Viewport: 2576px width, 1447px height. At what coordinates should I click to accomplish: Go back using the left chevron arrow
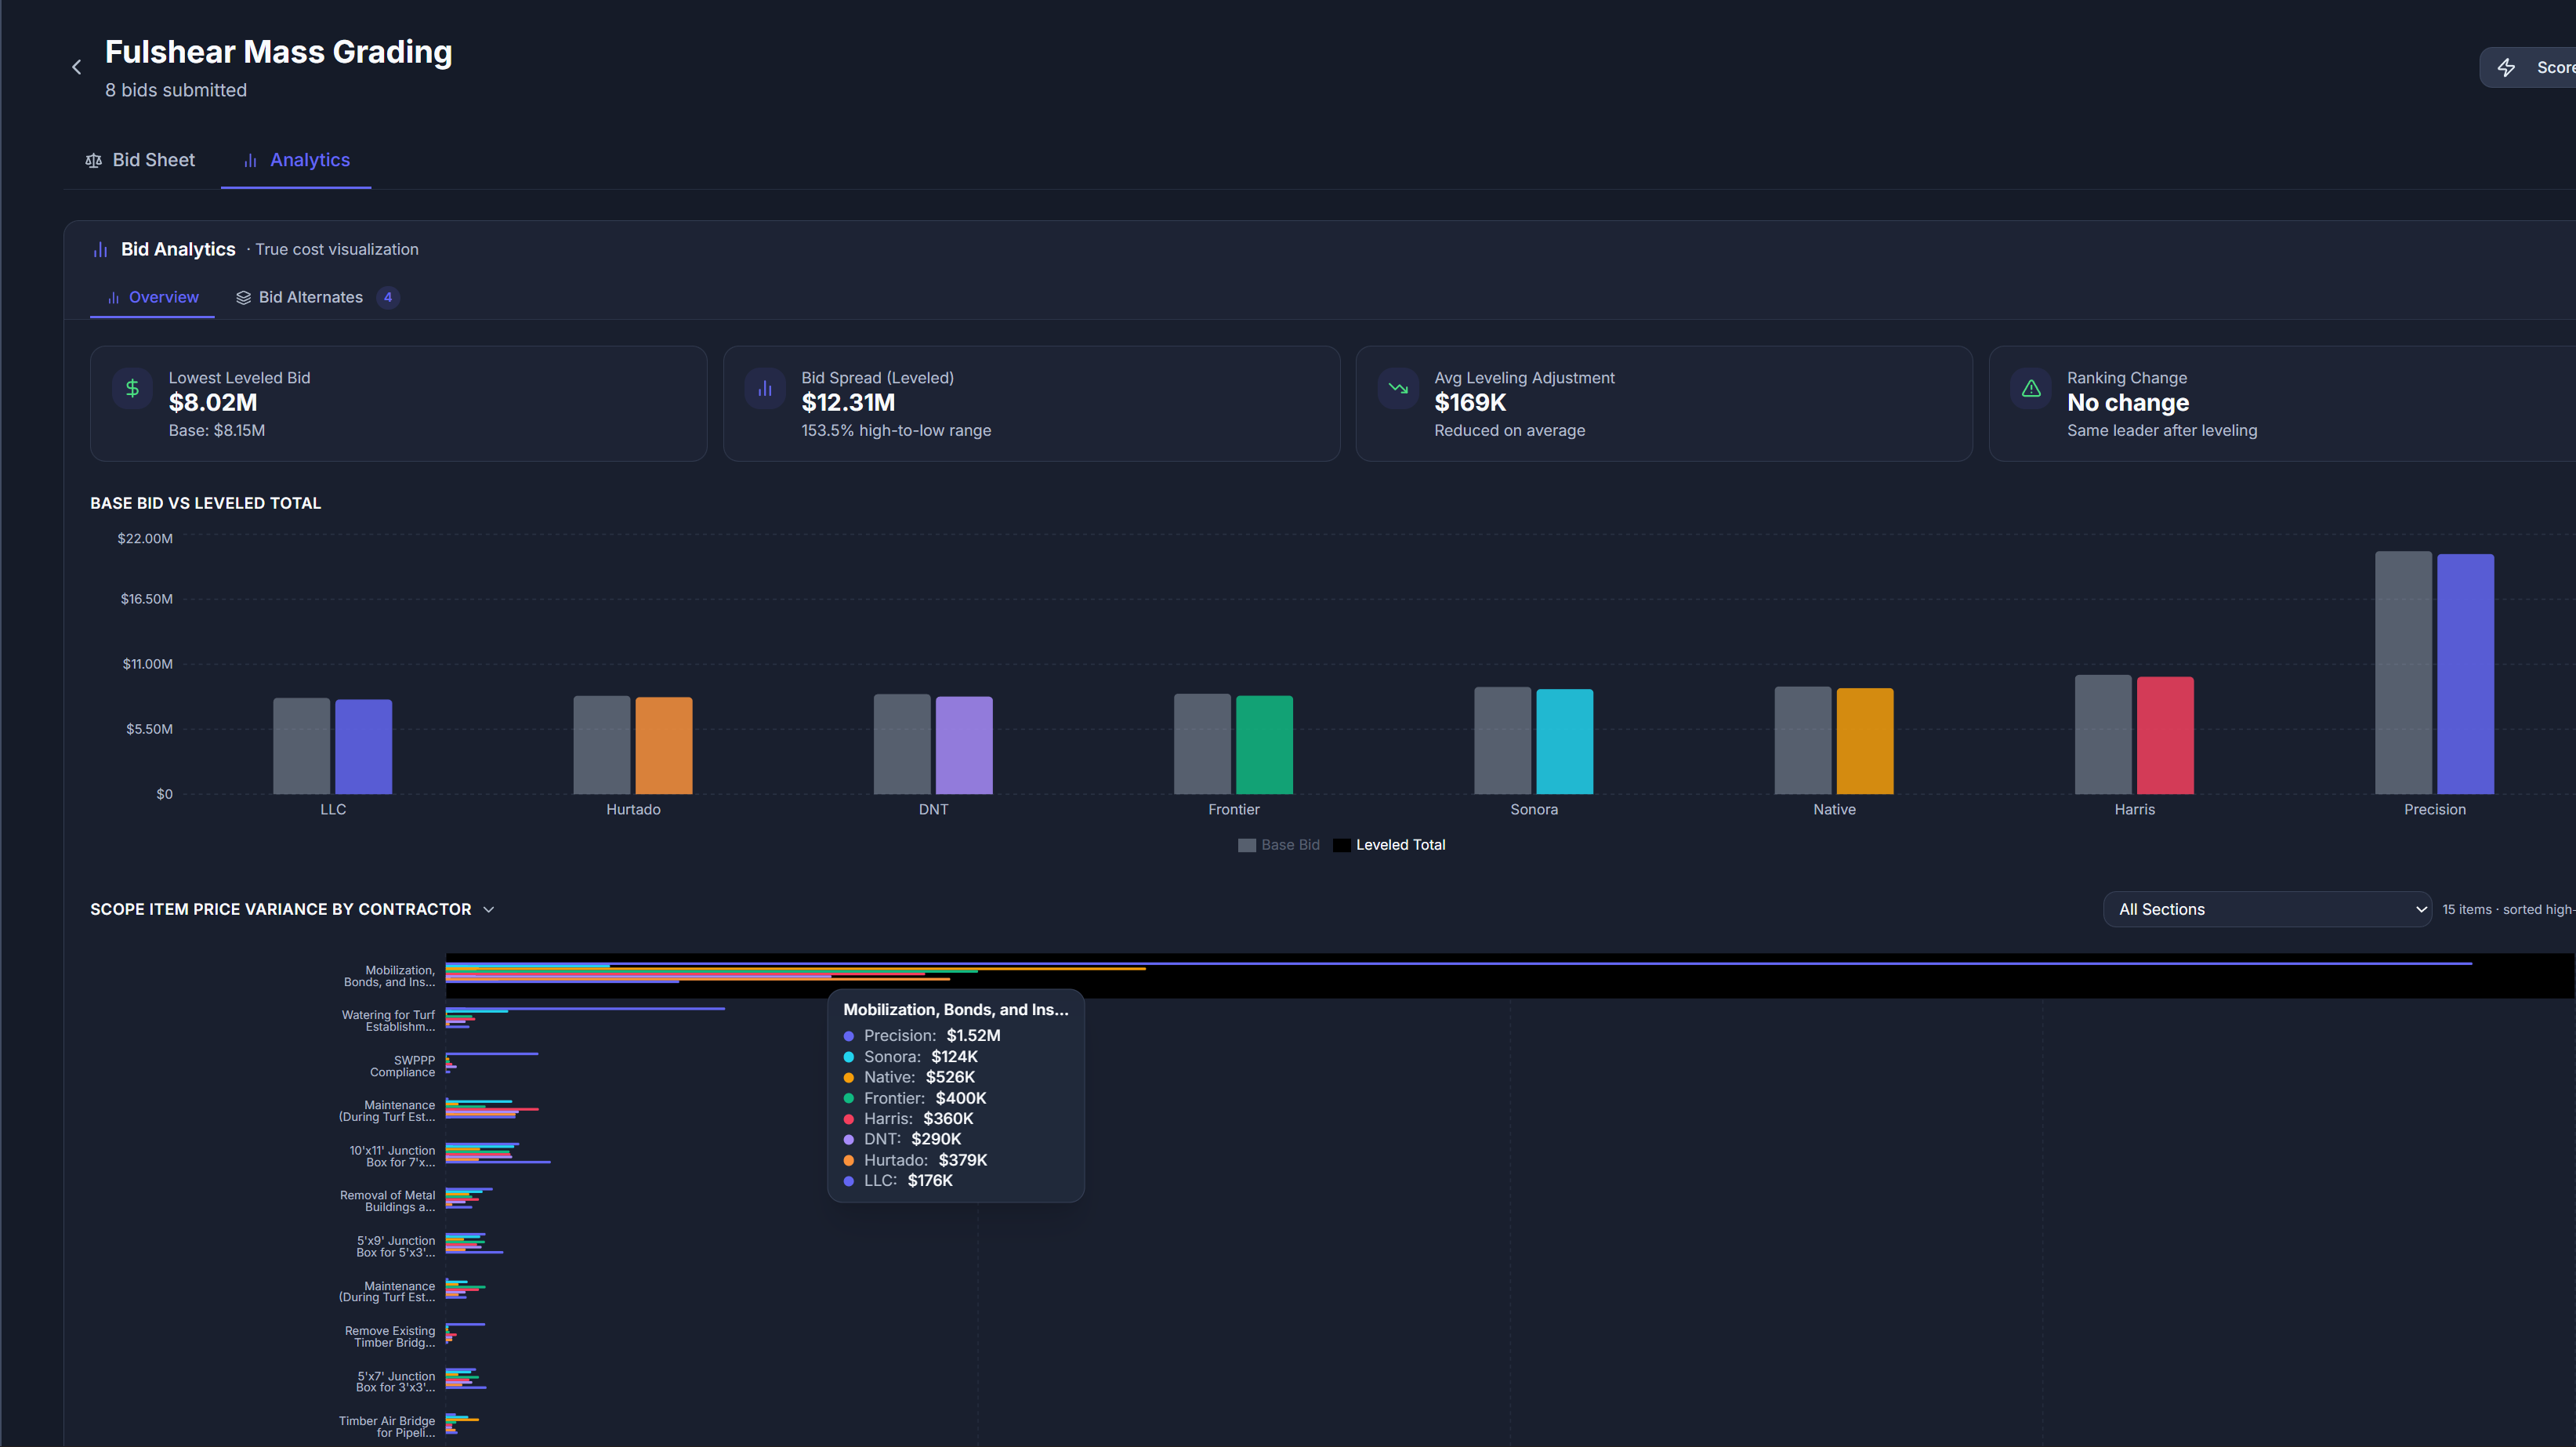[77, 67]
